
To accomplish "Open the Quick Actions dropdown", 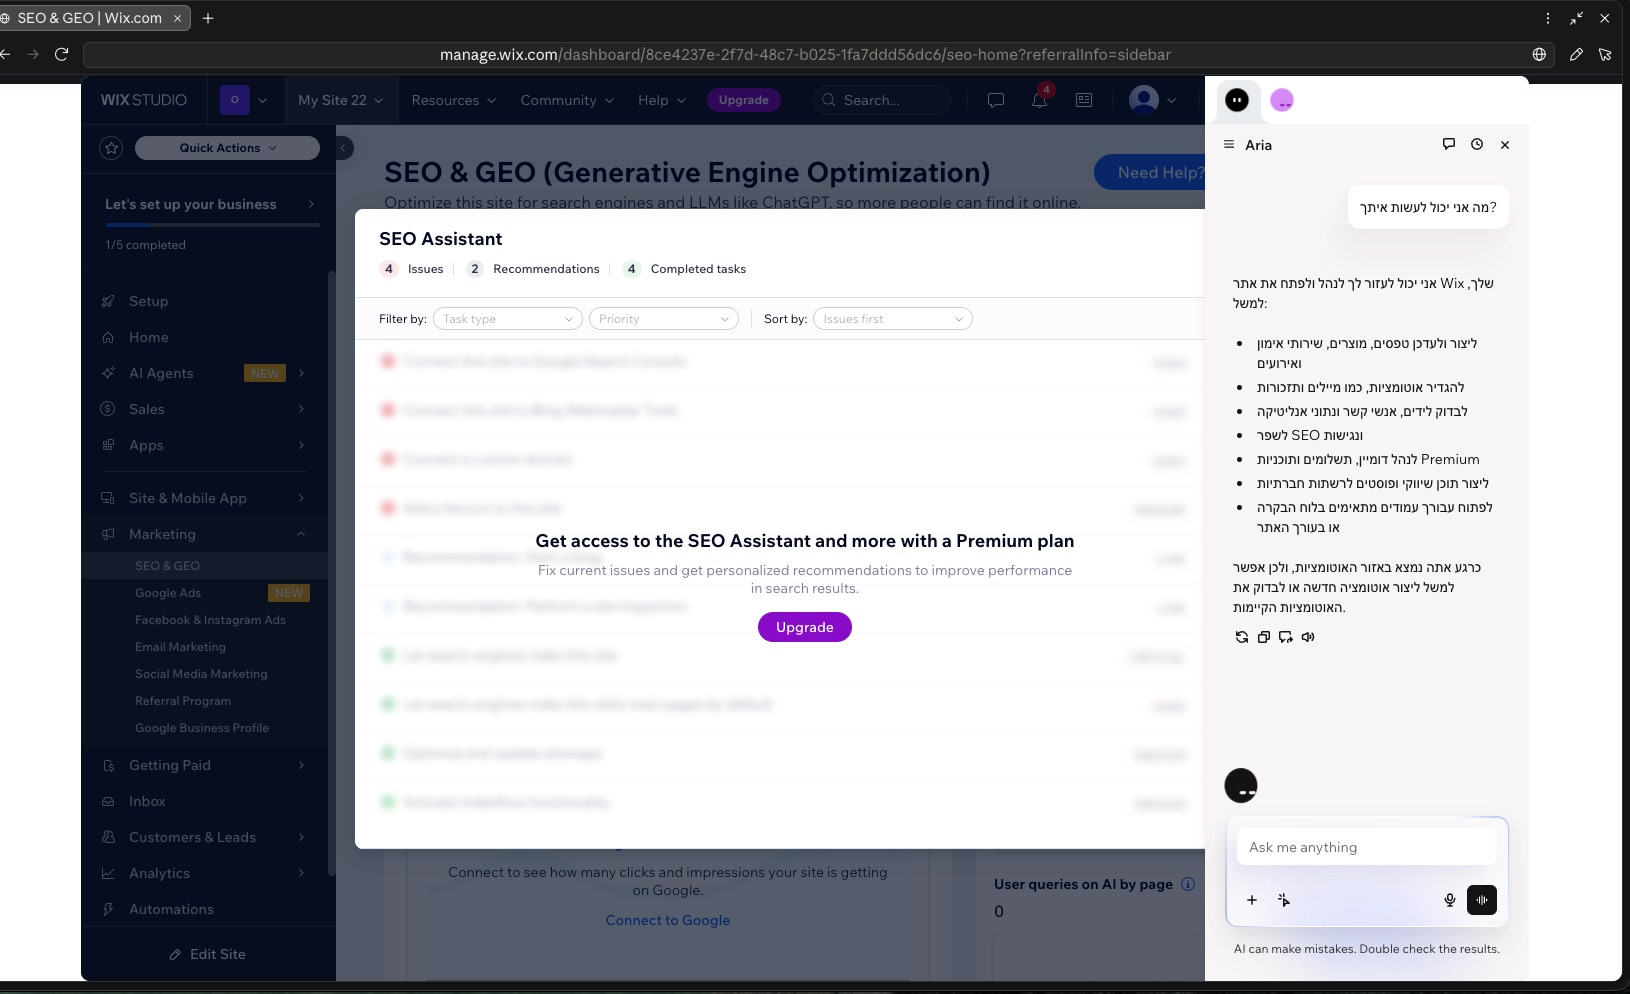I will pos(227,148).
